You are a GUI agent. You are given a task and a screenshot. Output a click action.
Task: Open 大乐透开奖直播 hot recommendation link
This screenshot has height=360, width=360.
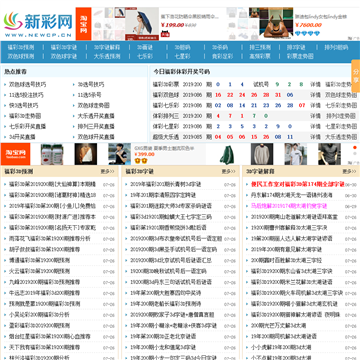[x=96, y=116]
